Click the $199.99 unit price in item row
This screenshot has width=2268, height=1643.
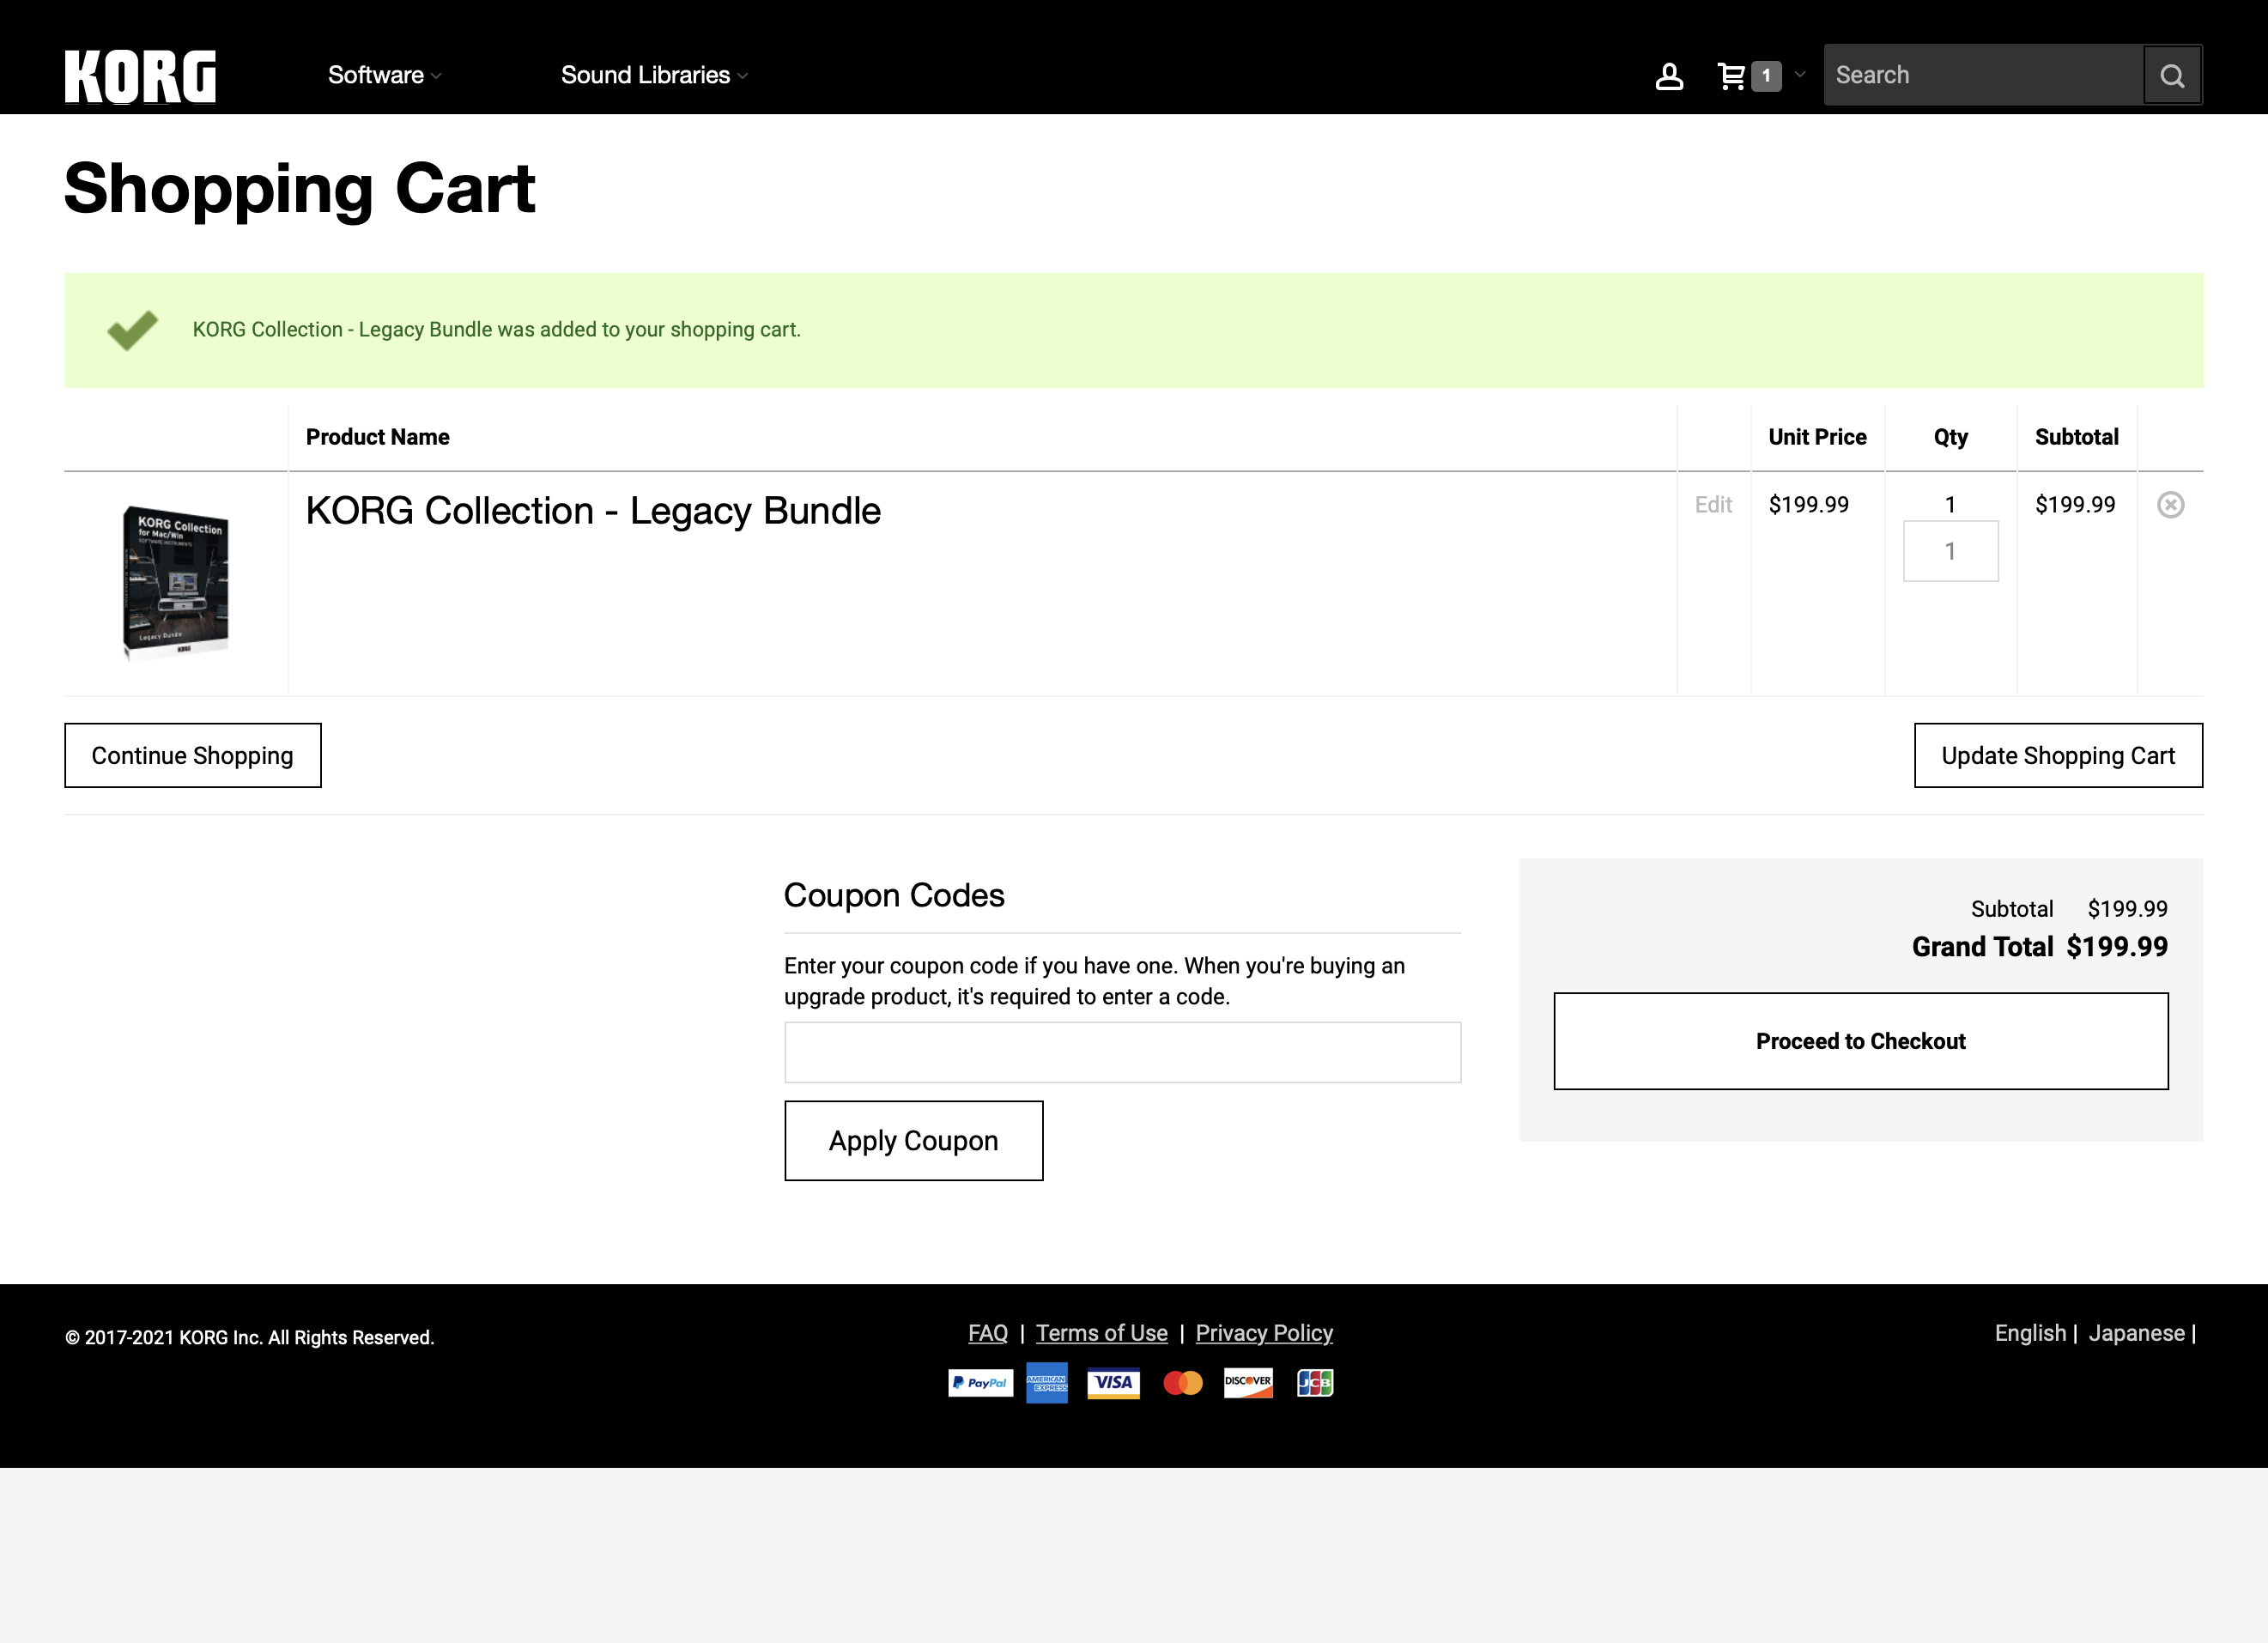tap(1809, 505)
